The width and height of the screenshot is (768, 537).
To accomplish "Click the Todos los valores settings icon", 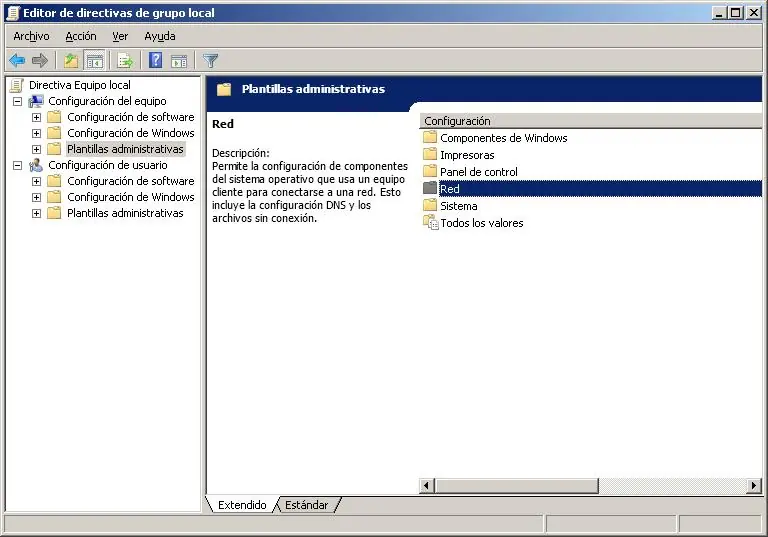I will (x=431, y=222).
